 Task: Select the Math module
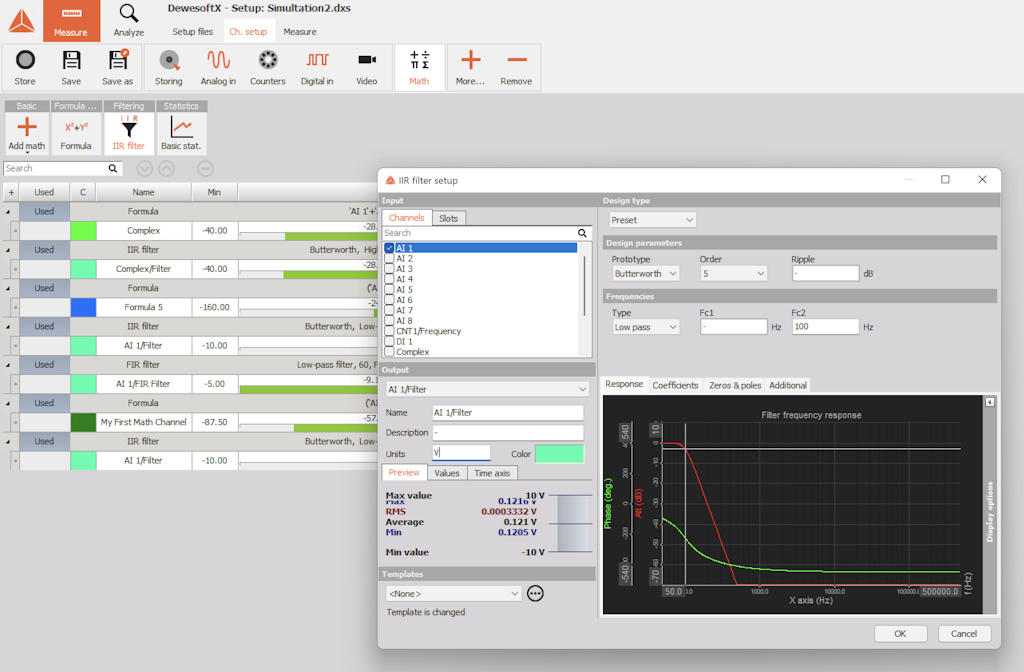[x=419, y=67]
